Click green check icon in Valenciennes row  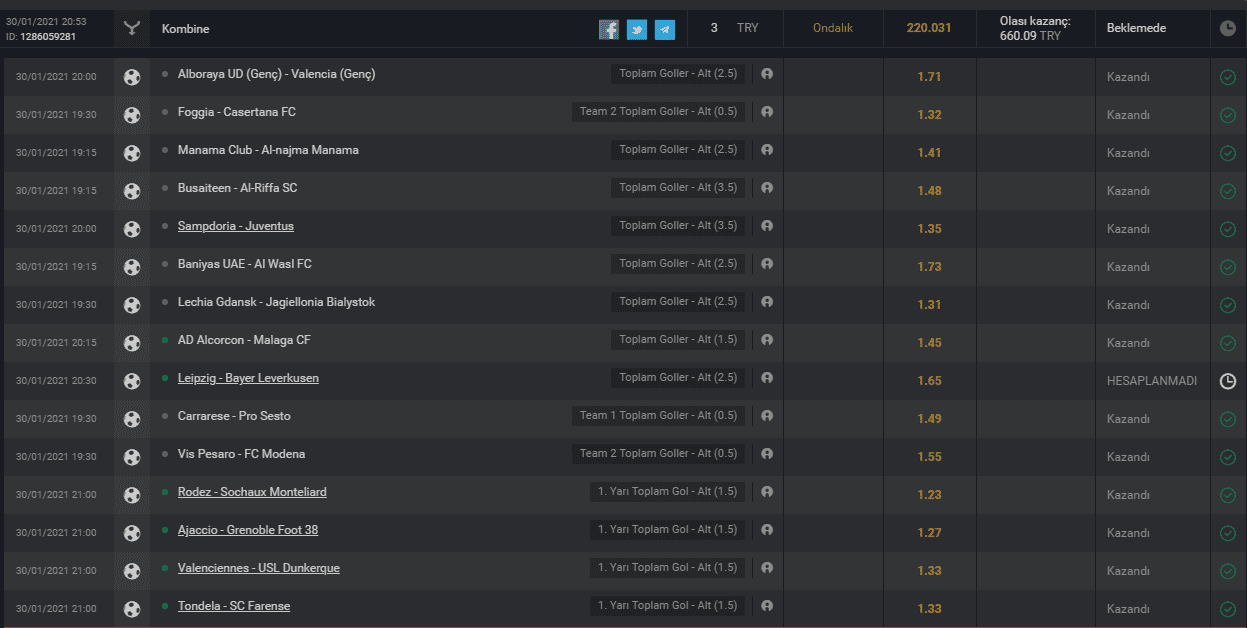1228,571
